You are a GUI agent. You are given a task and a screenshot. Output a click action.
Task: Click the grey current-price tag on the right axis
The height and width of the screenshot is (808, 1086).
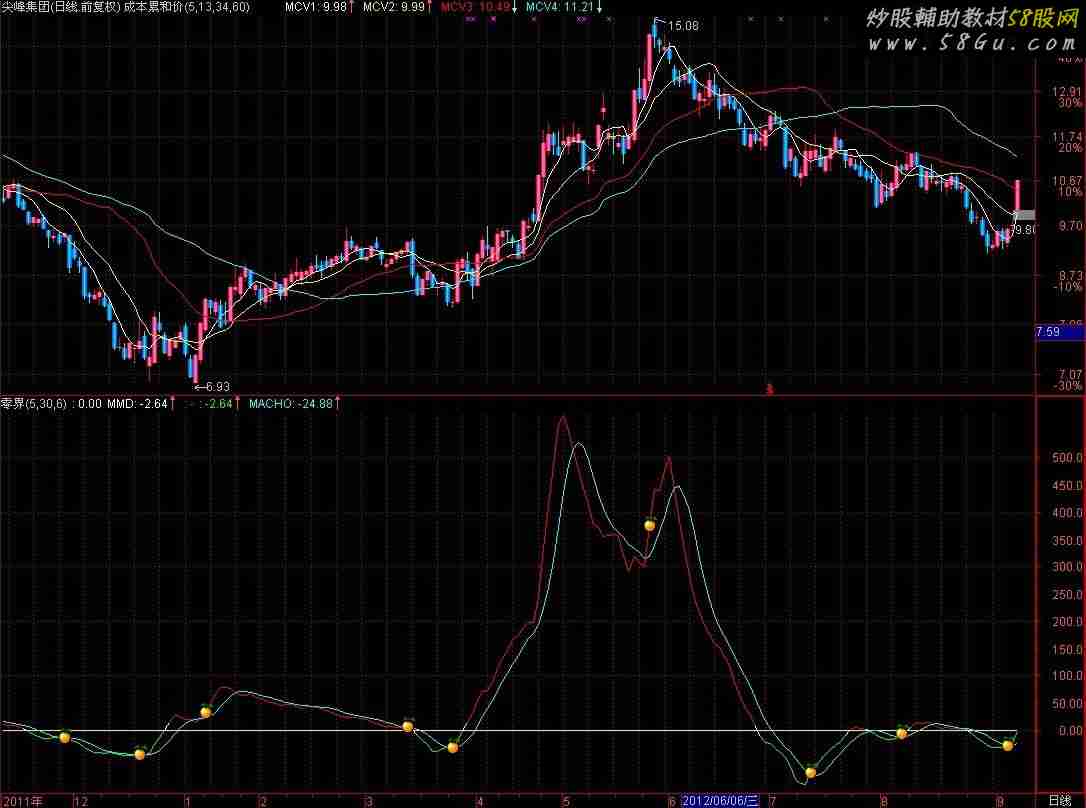(x=1025, y=215)
